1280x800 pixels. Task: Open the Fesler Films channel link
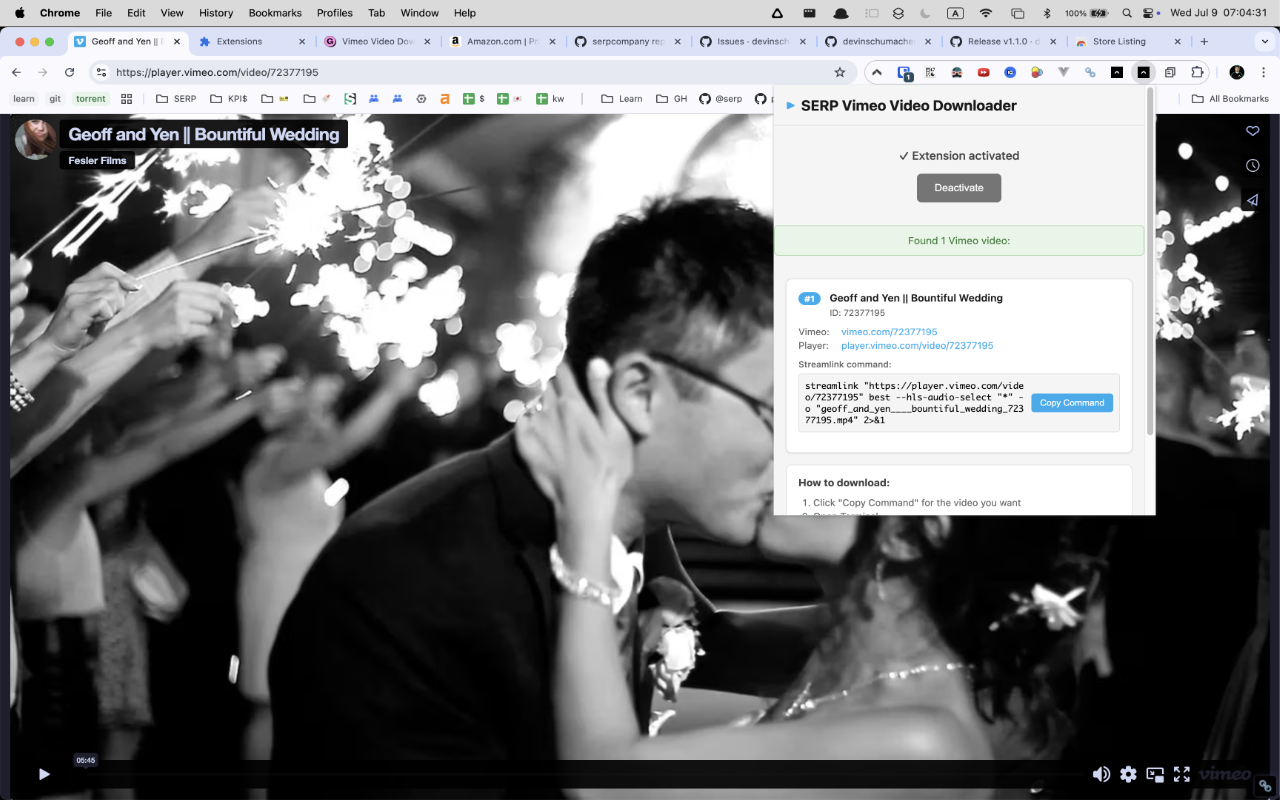click(97, 160)
